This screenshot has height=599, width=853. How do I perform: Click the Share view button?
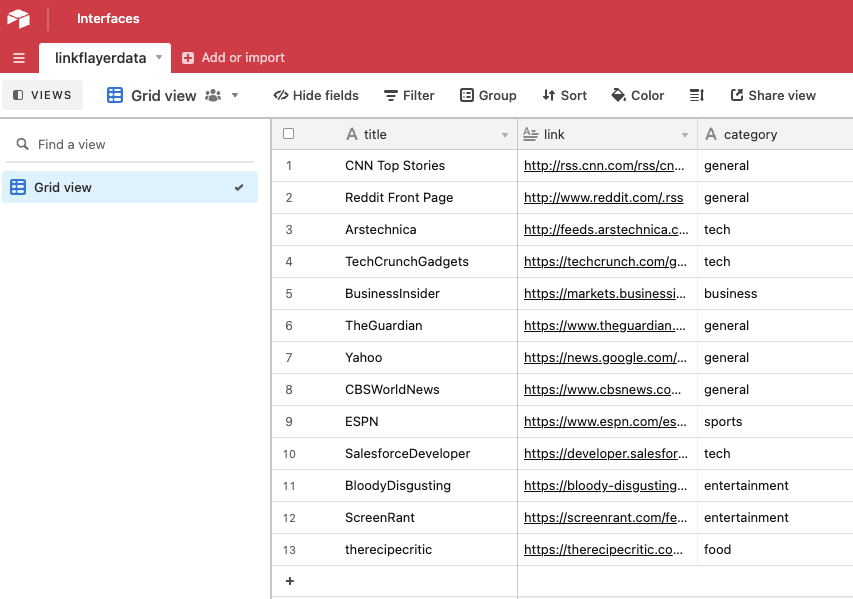[x=773, y=96]
